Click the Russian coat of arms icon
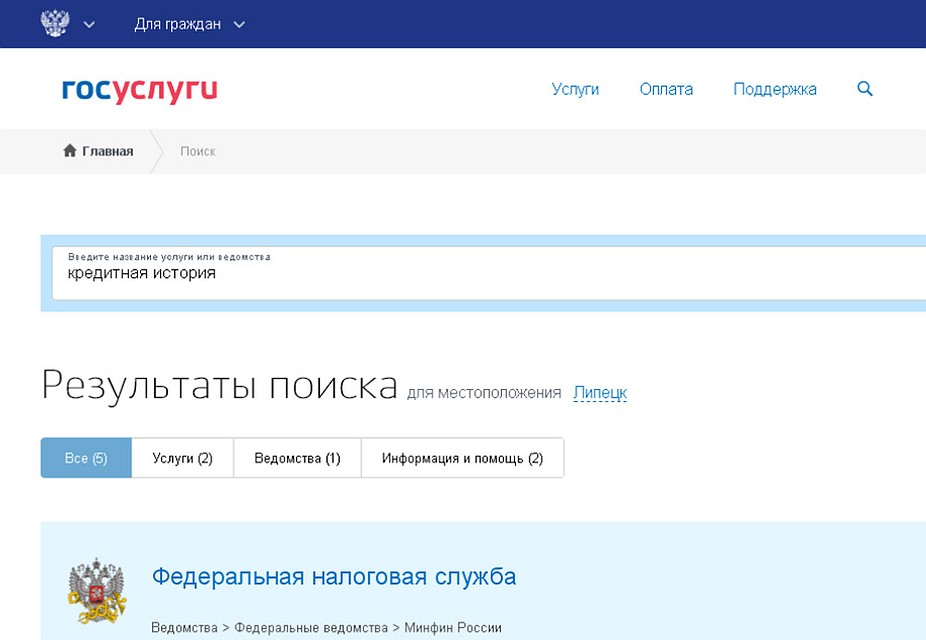The height and width of the screenshot is (640, 926). pos(54,24)
